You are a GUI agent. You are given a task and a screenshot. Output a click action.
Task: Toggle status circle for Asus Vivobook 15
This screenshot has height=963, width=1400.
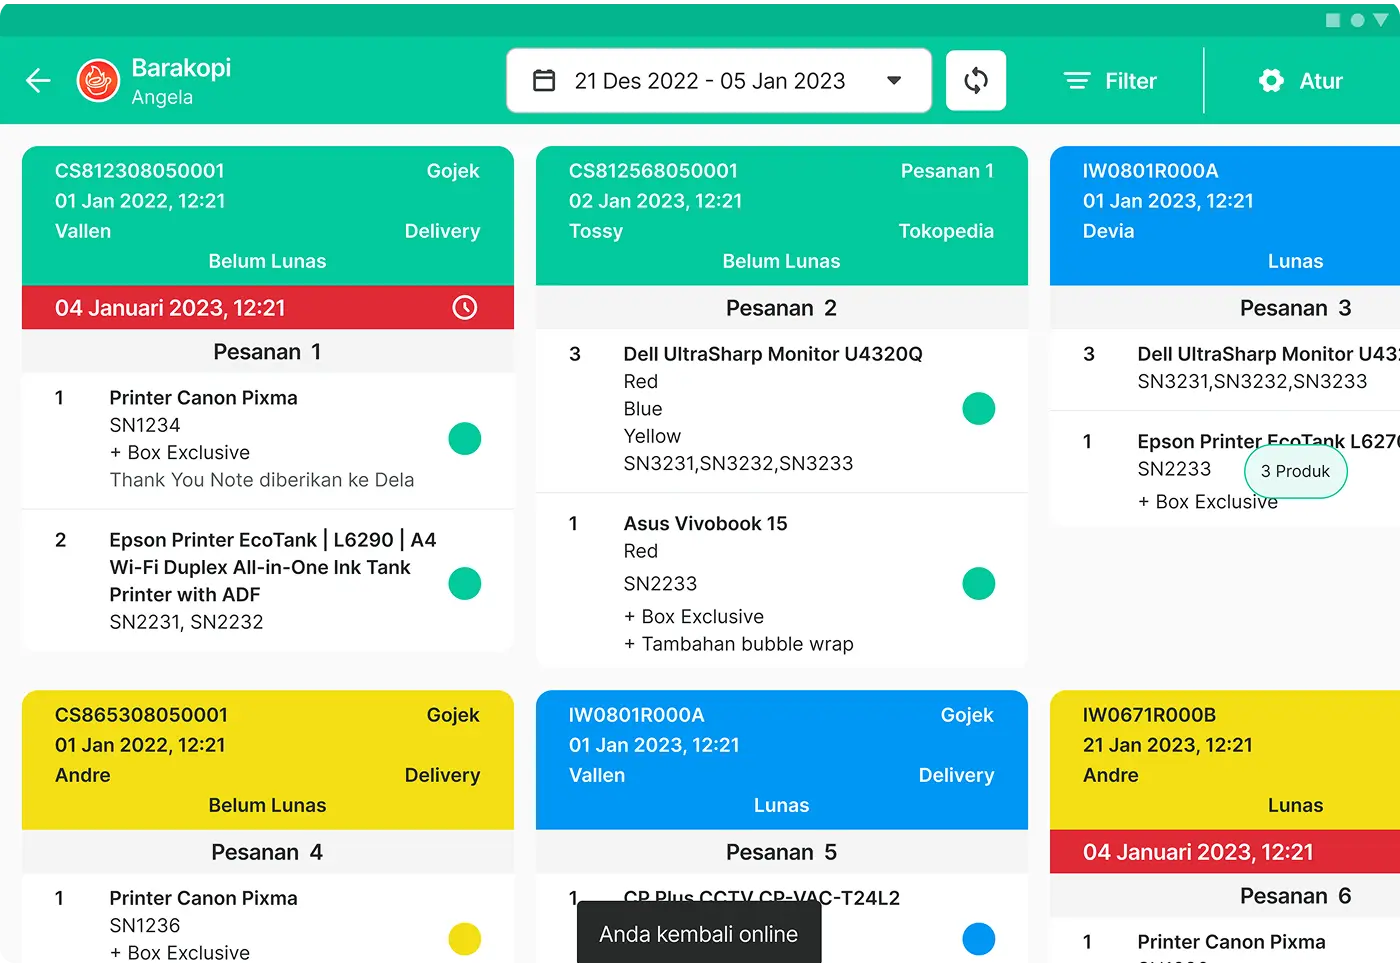978,584
